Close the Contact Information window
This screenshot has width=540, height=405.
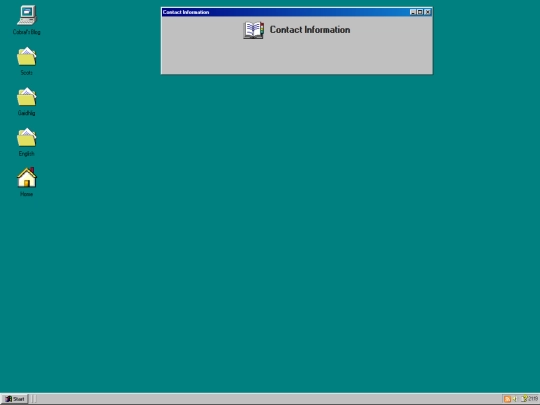427,12
